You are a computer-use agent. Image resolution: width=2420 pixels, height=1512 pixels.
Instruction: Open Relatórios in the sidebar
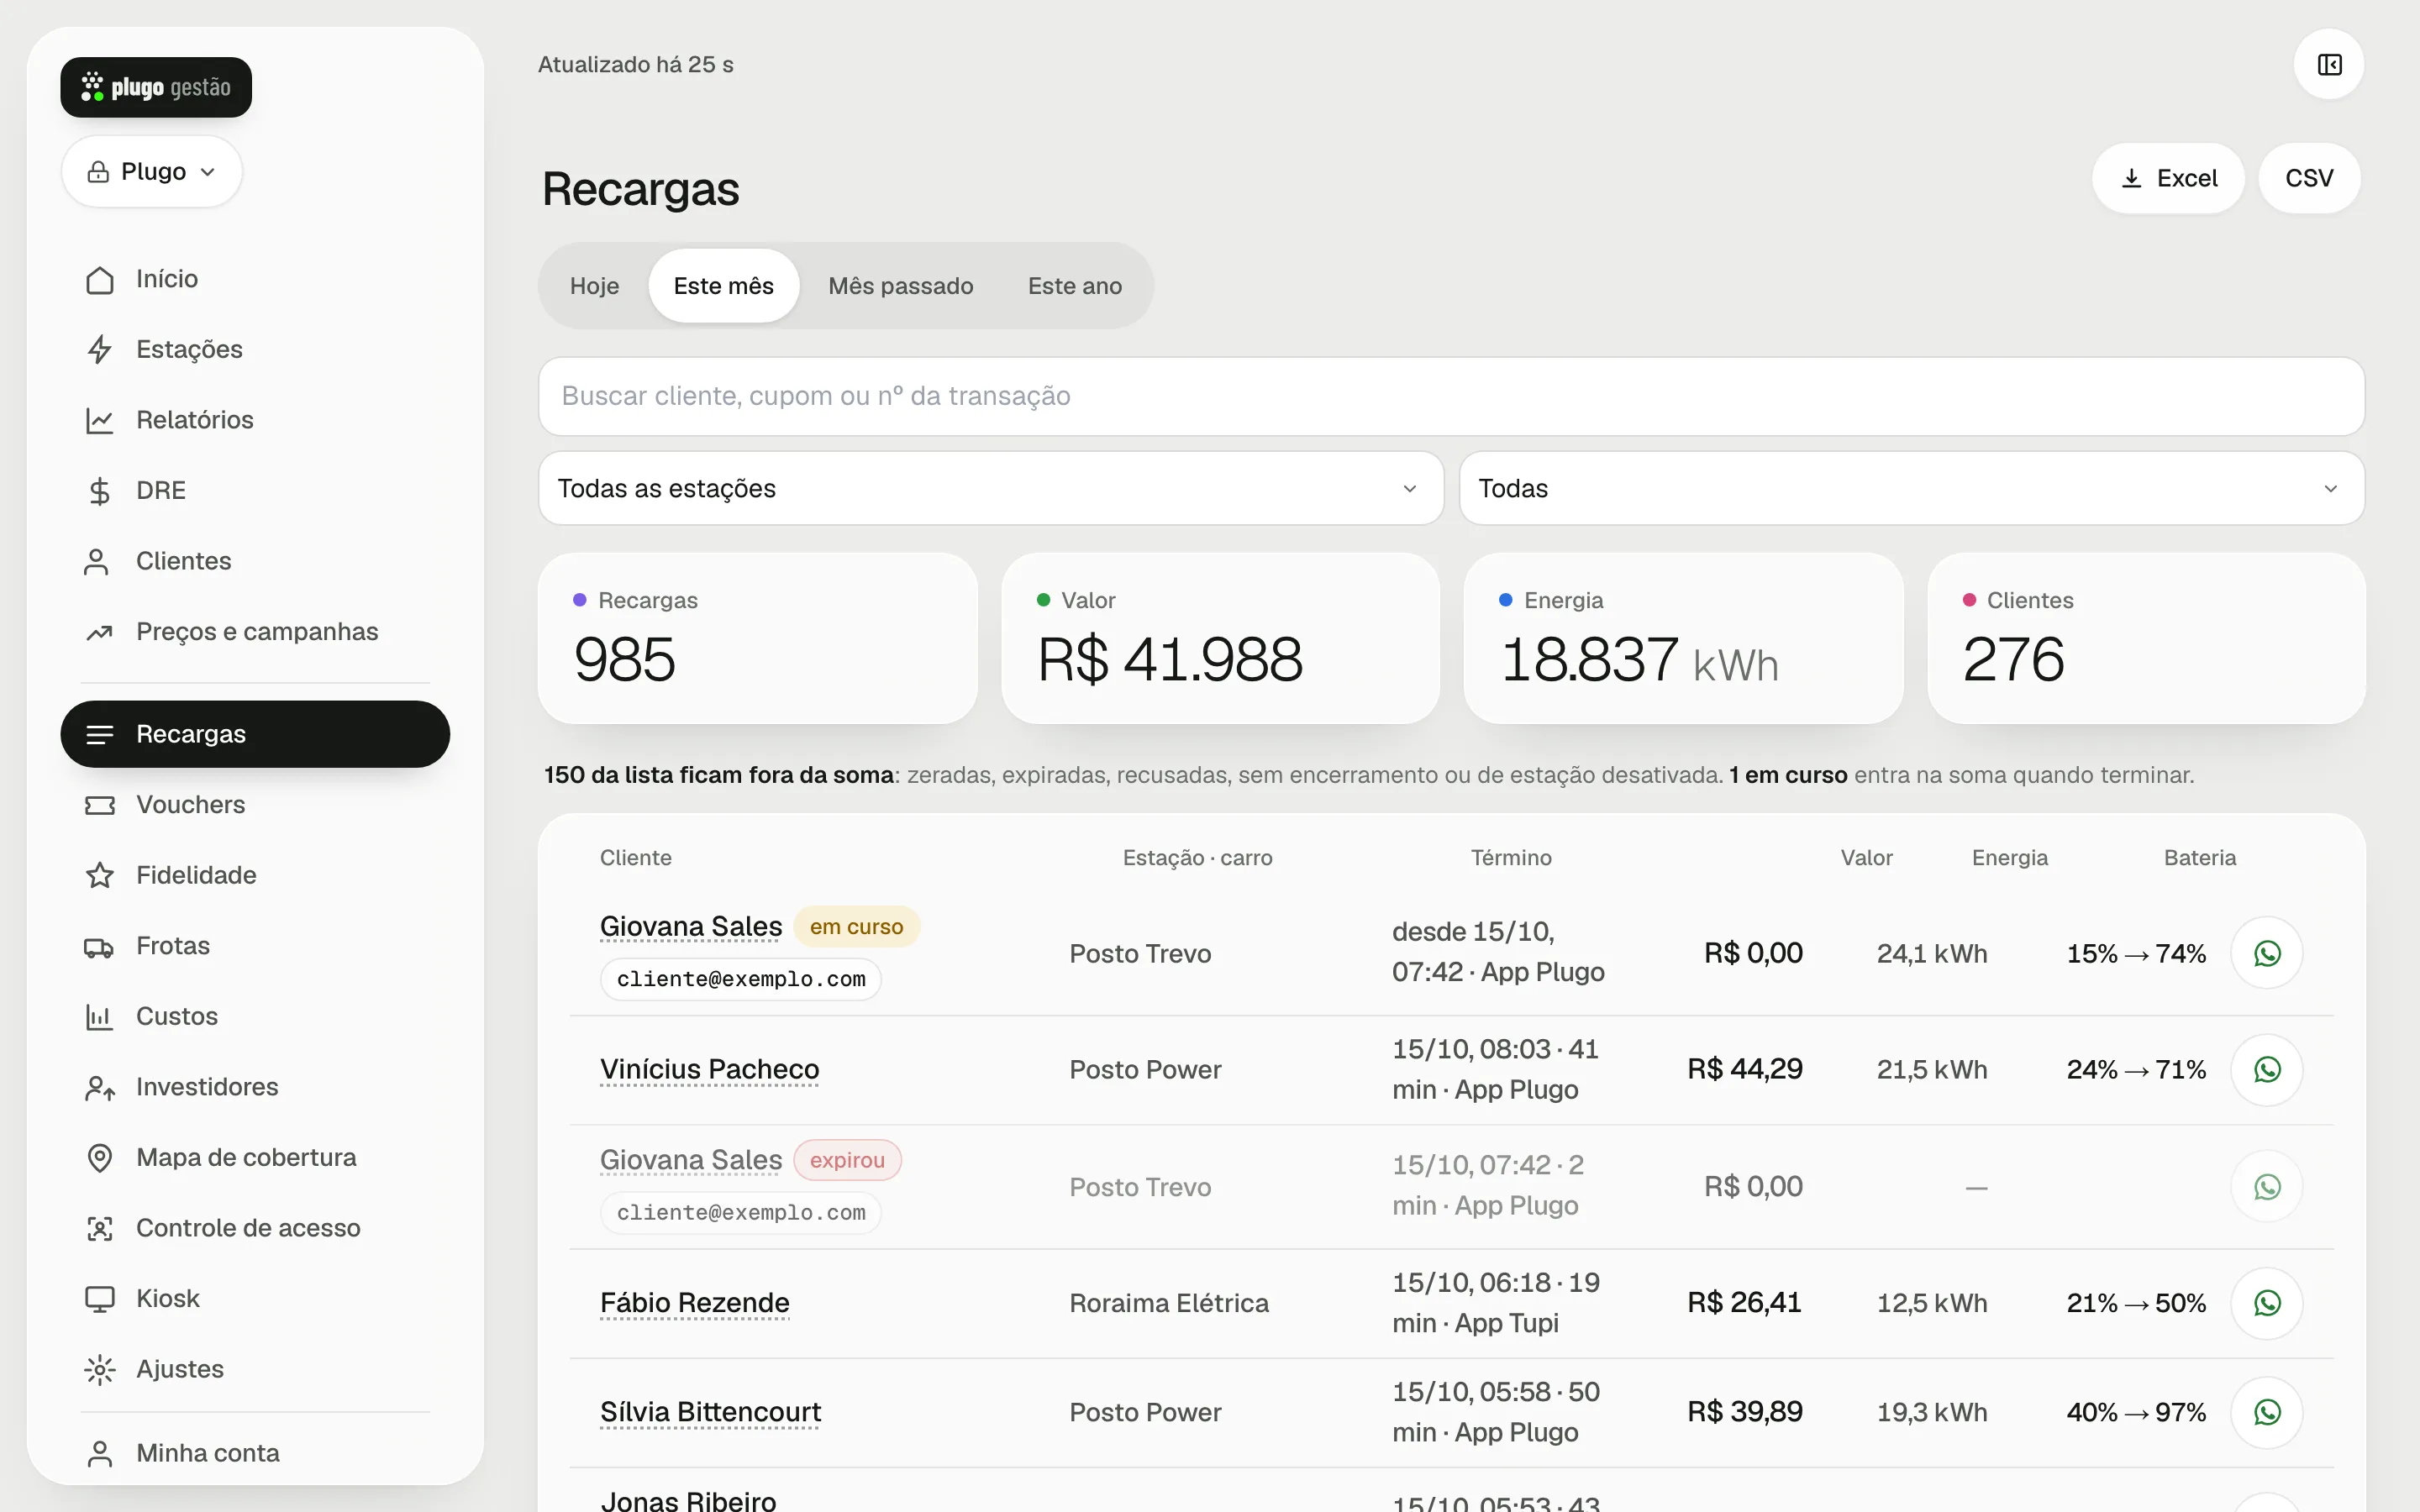click(255, 420)
